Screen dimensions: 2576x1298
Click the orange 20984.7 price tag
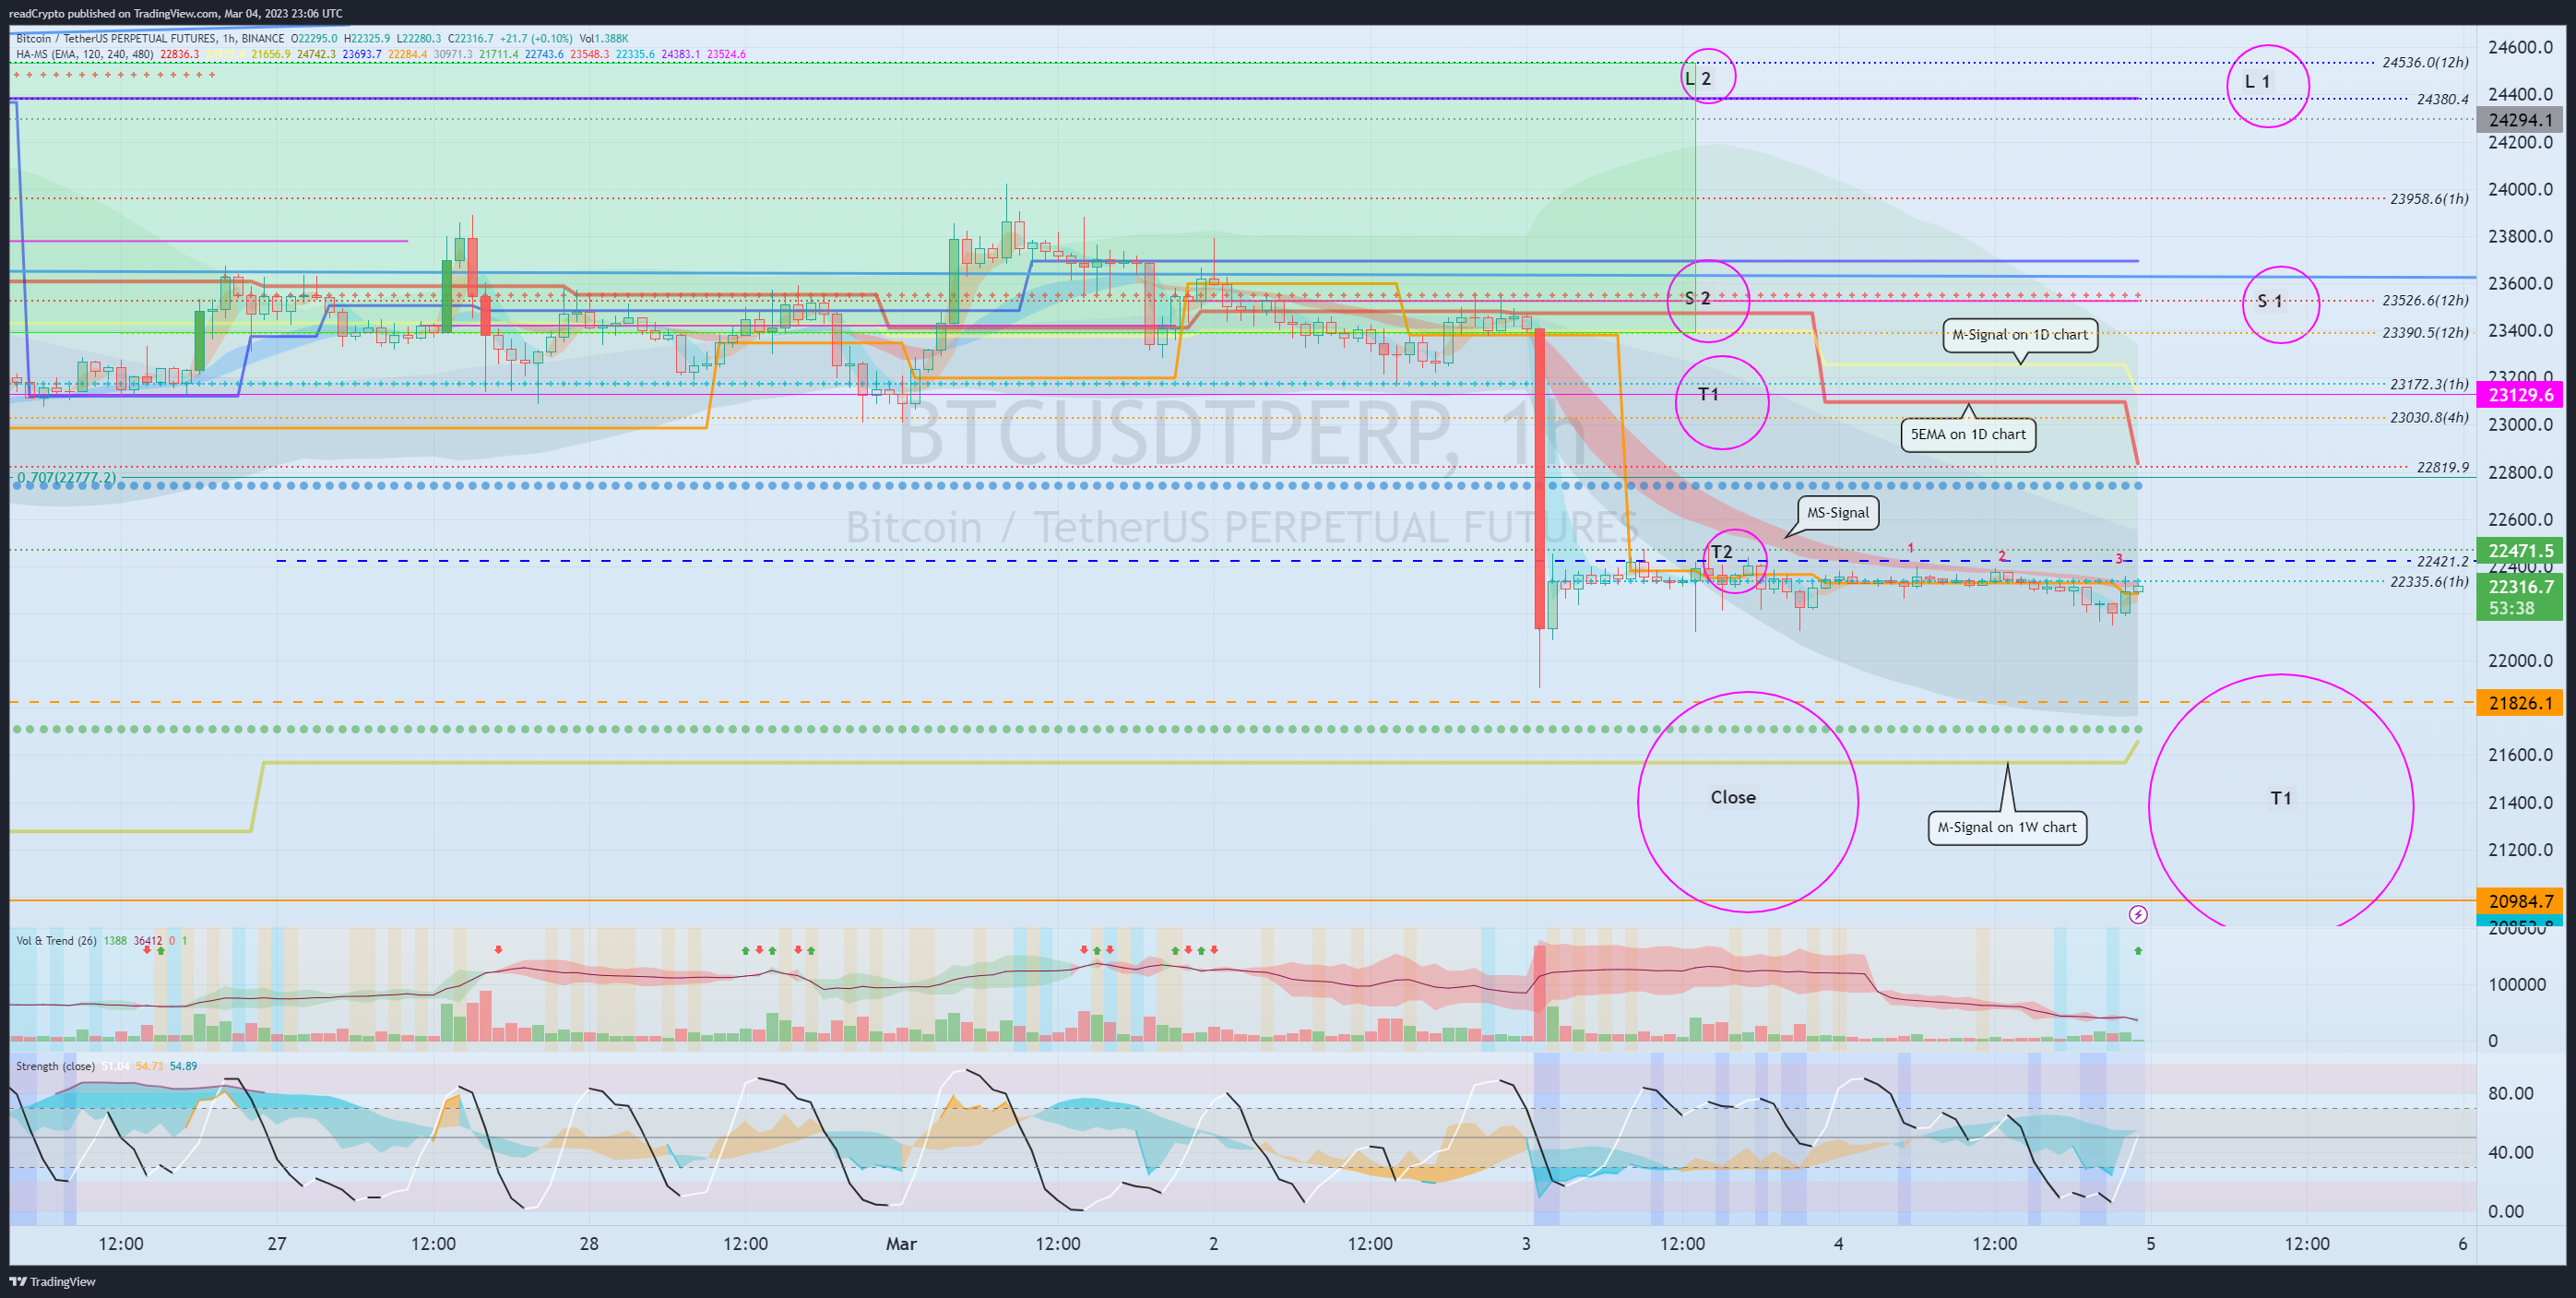[x=2520, y=901]
